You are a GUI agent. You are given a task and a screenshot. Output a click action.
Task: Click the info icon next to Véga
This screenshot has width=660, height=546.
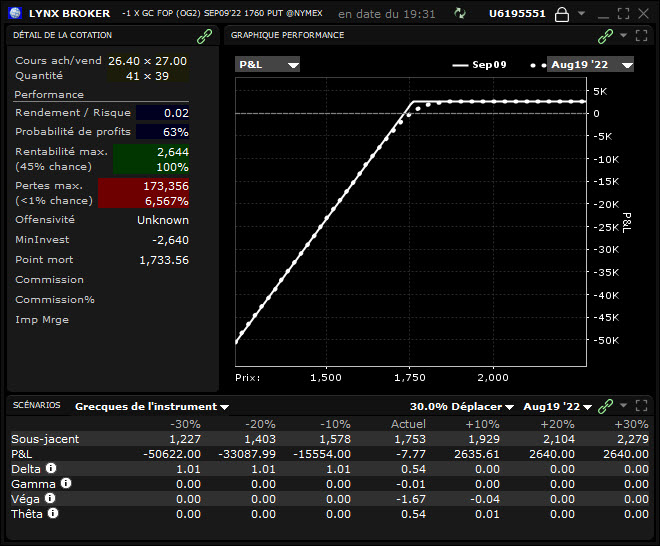click(50, 497)
